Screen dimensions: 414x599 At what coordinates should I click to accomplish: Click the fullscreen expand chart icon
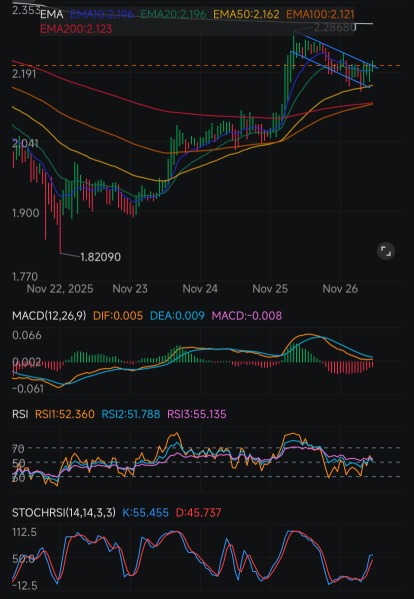point(386,251)
